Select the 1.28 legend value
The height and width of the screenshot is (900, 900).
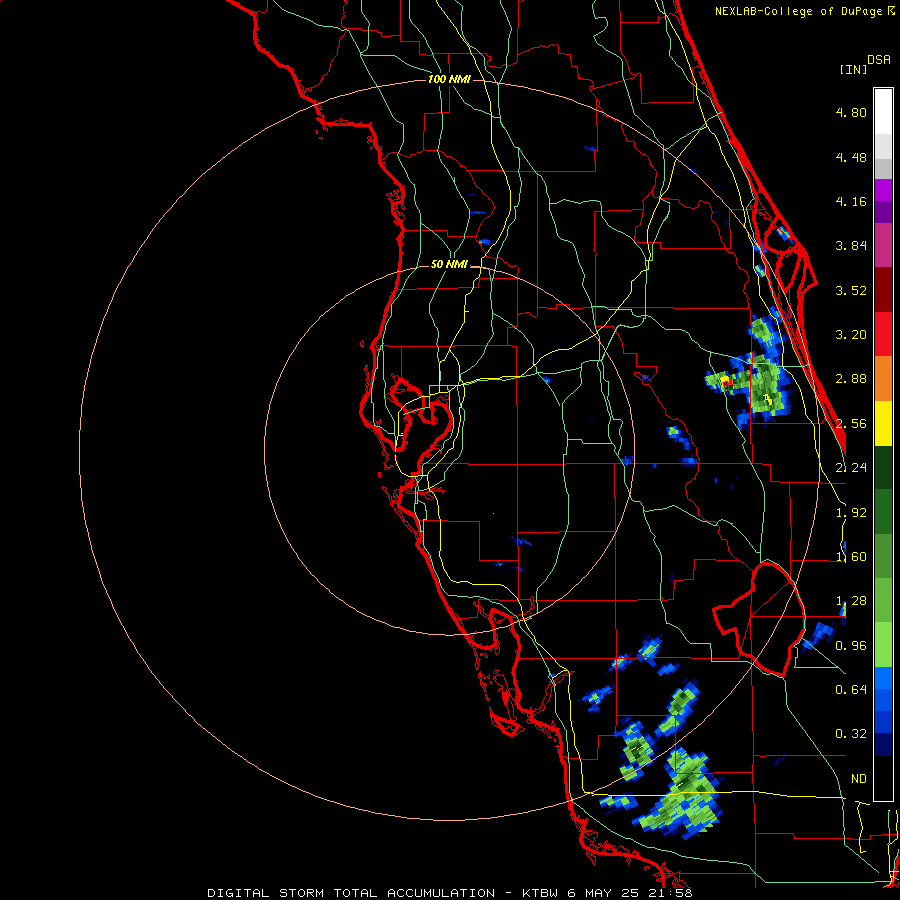[x=851, y=601]
